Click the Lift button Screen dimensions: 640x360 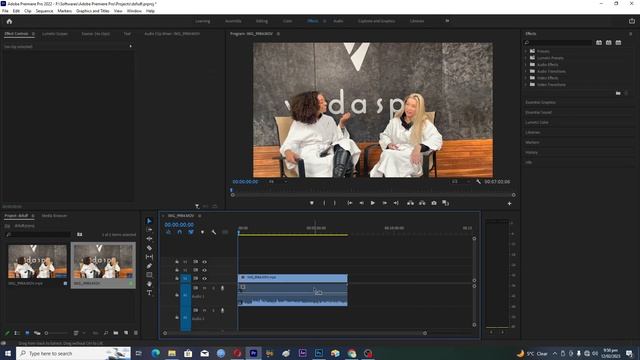pos(410,203)
